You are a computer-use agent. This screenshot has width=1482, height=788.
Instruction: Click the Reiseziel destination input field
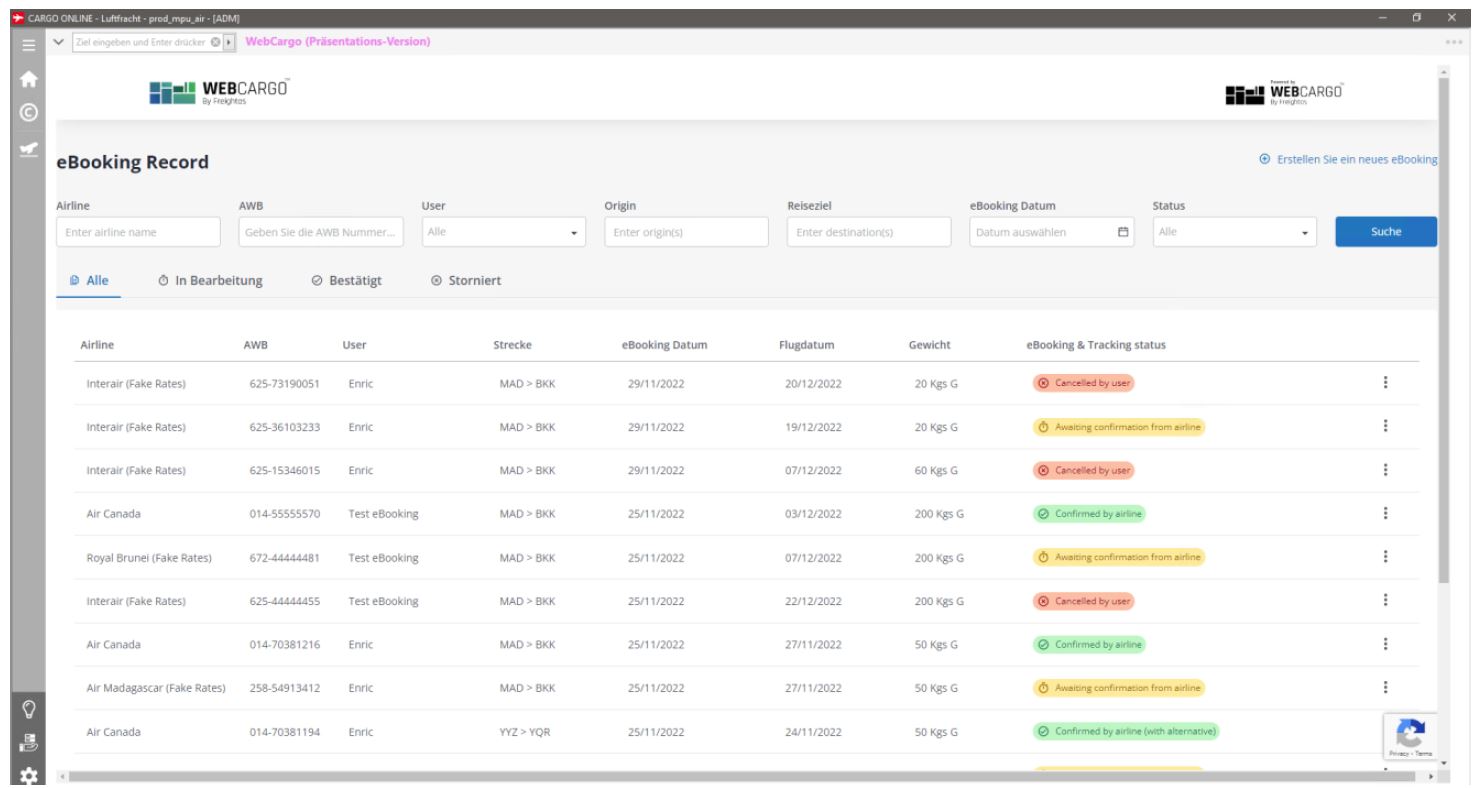pos(869,232)
